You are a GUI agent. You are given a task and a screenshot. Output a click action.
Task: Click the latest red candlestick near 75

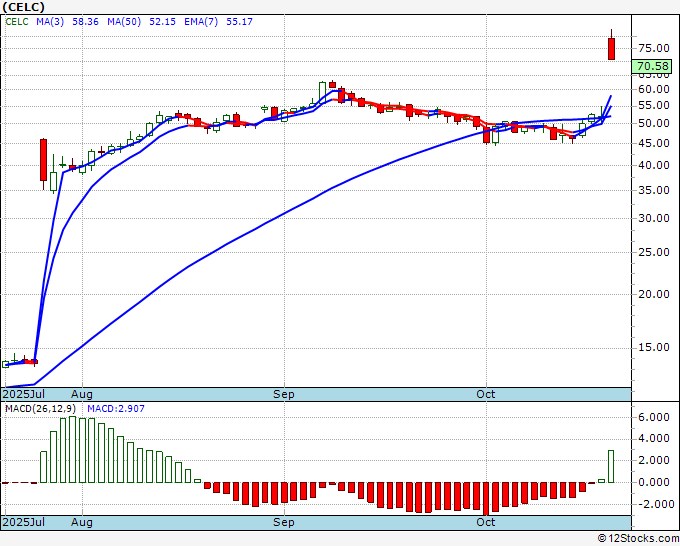click(x=611, y=49)
